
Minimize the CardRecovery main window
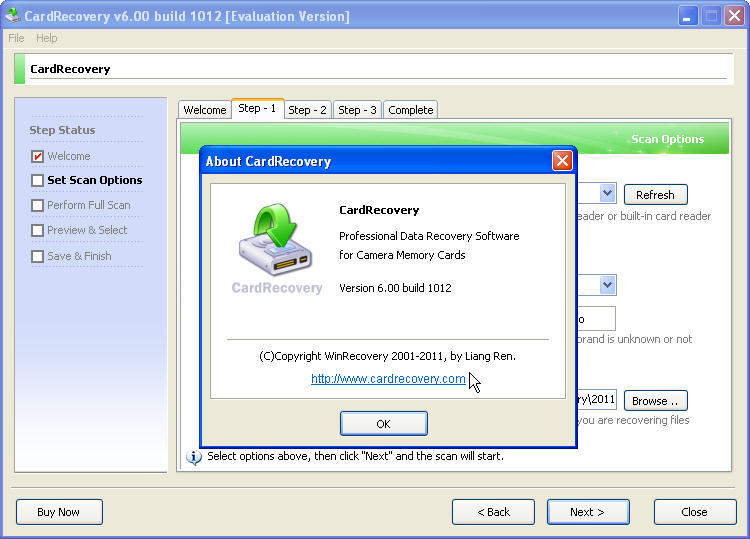[687, 16]
